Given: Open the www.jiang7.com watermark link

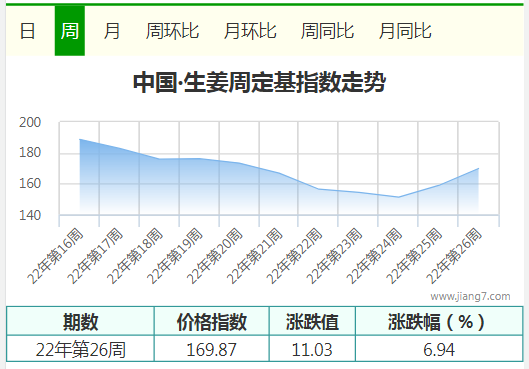Looking at the screenshot, I should [470, 296].
